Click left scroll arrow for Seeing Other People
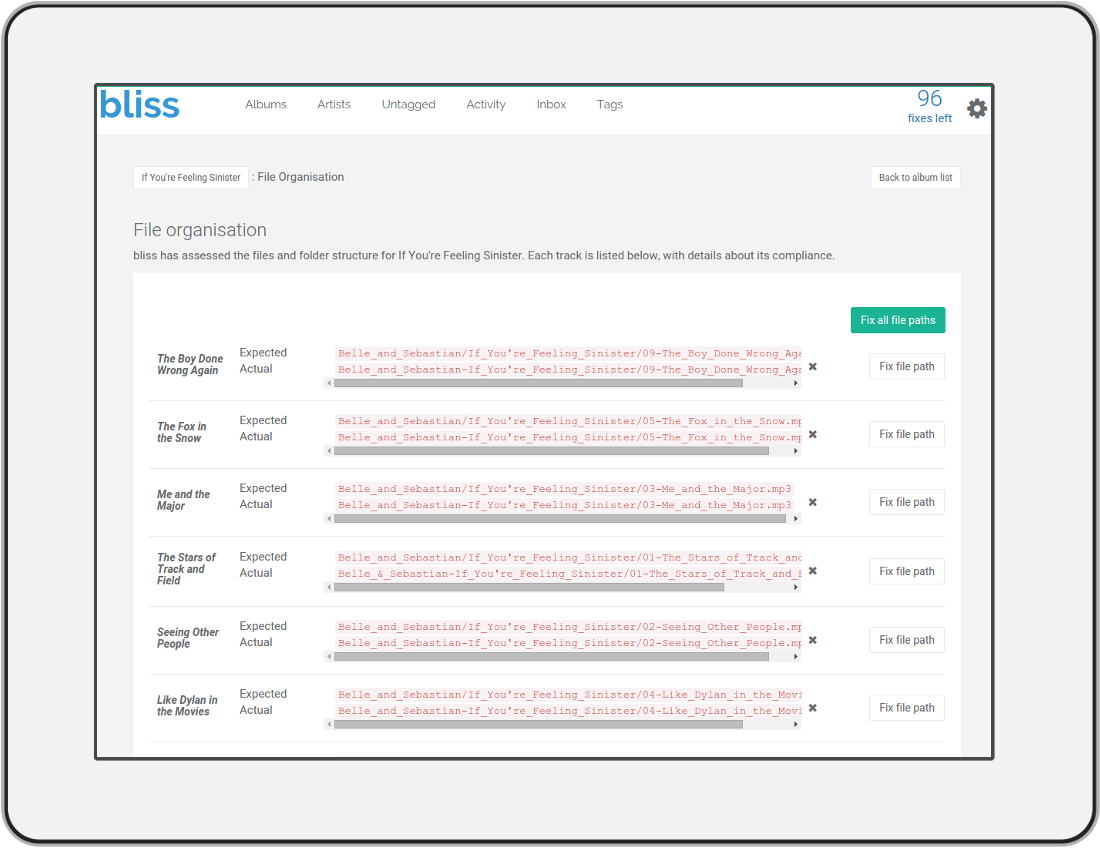 329,657
